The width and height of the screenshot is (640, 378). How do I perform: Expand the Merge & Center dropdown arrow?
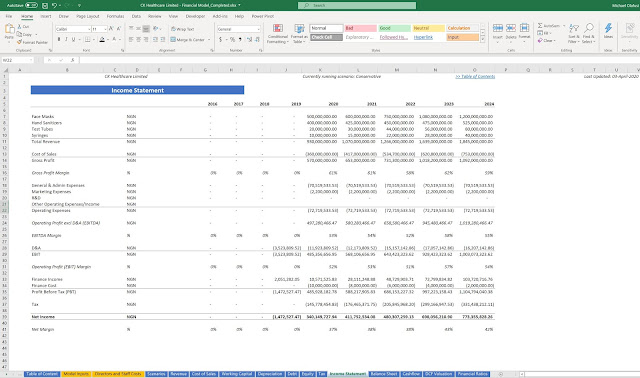pyautogui.click(x=209, y=40)
